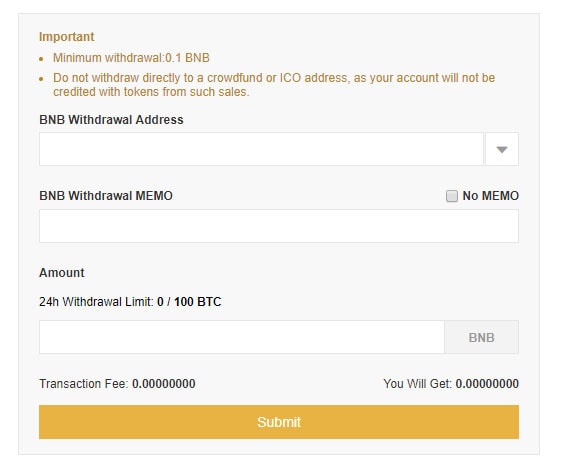
Task: Focus the BNB Withdrawal MEMO input box
Action: pos(279,226)
